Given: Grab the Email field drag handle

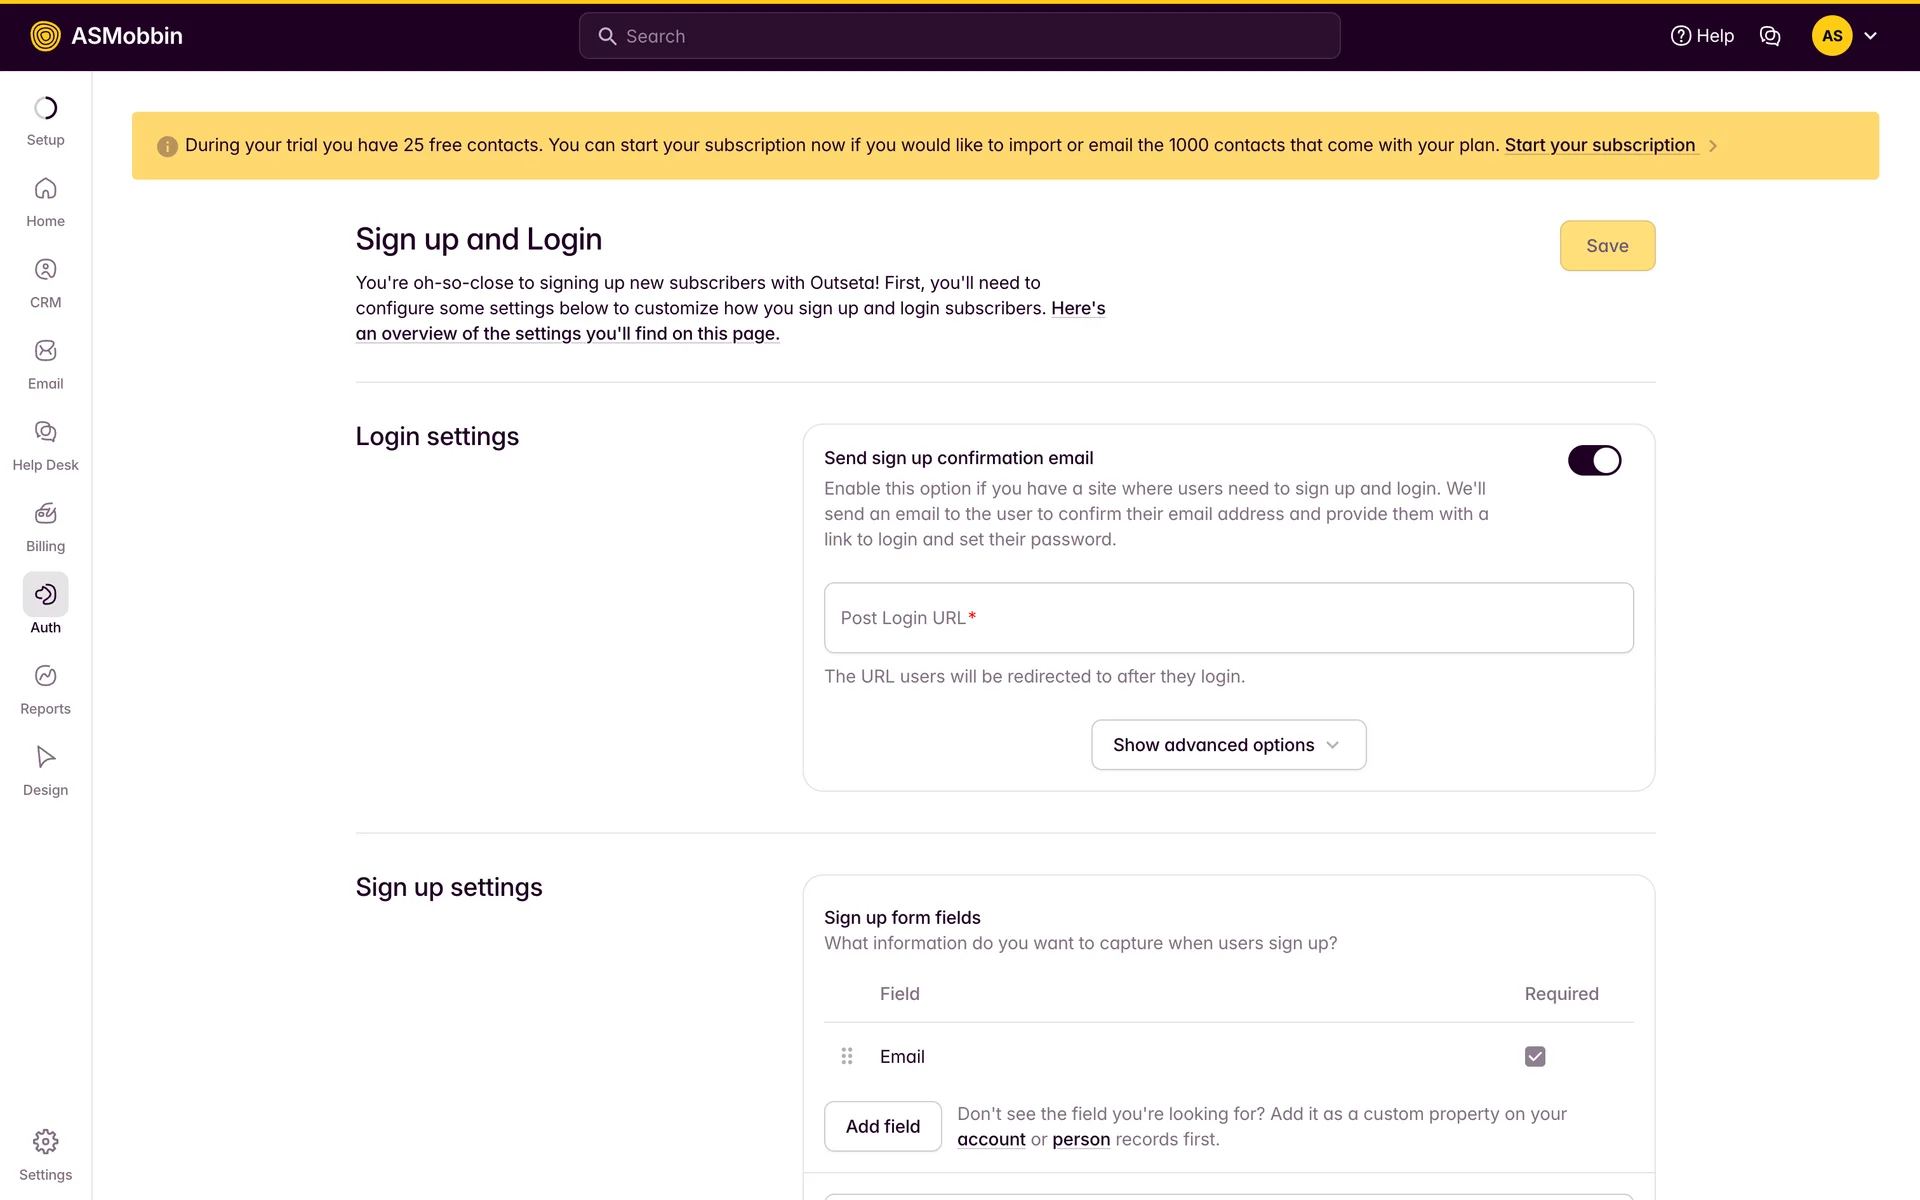Looking at the screenshot, I should (847, 1056).
